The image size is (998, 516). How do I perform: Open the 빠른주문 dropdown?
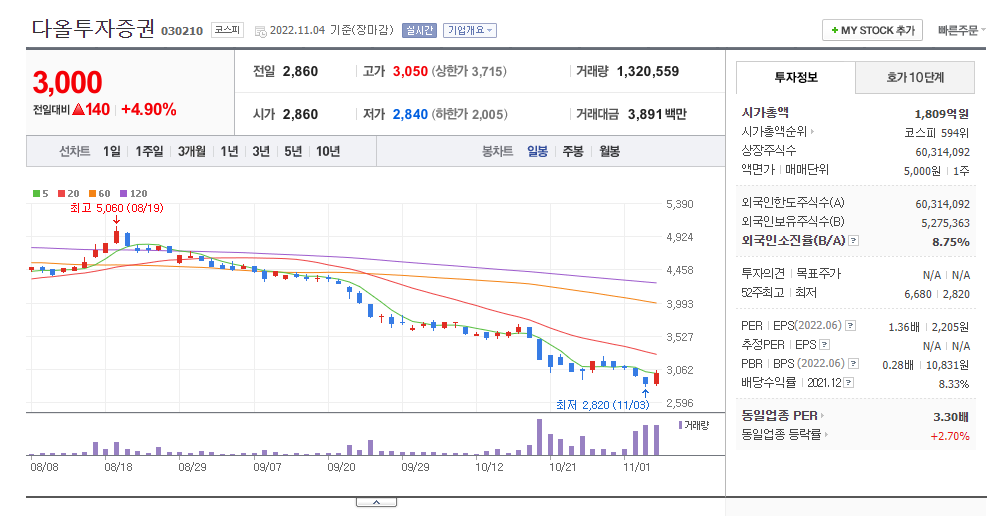click(961, 30)
